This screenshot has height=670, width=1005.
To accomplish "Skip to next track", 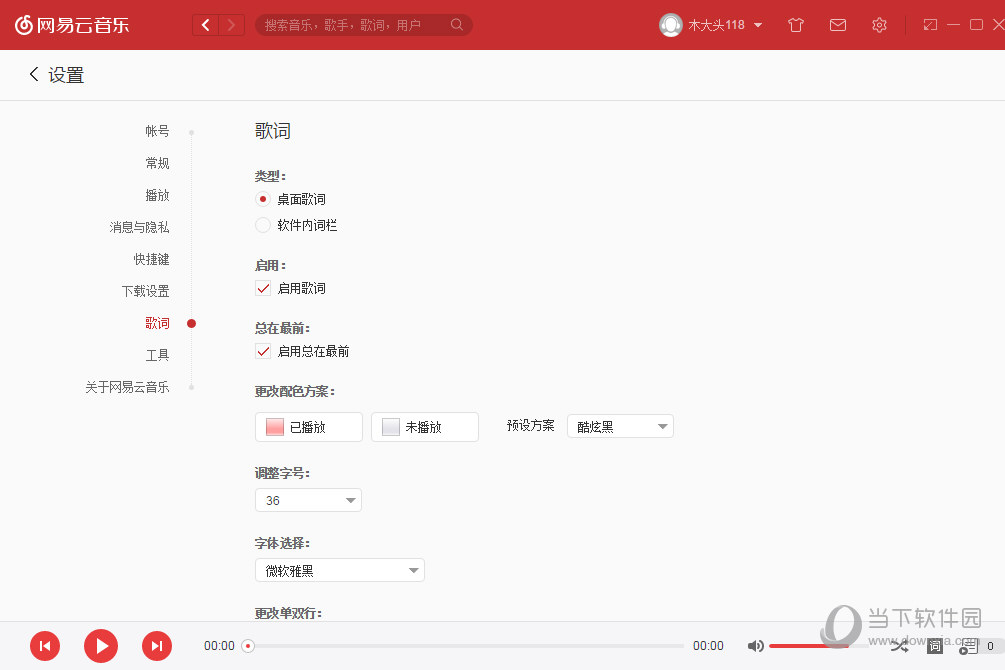I will point(156,646).
